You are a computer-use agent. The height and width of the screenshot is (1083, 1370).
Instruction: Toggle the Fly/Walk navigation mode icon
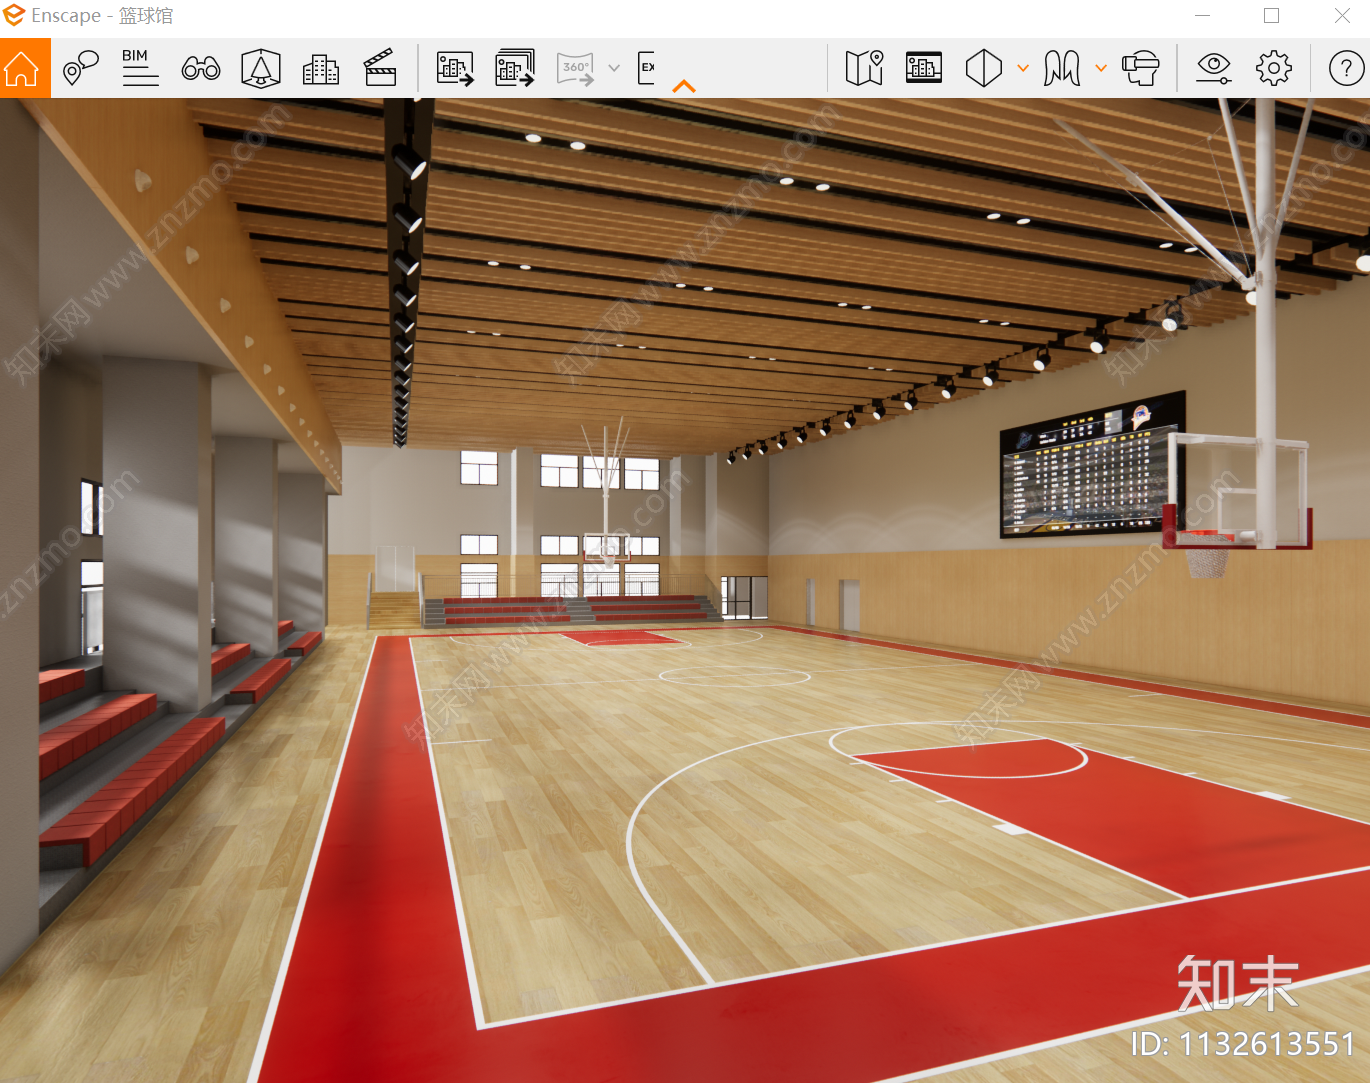click(1062, 68)
